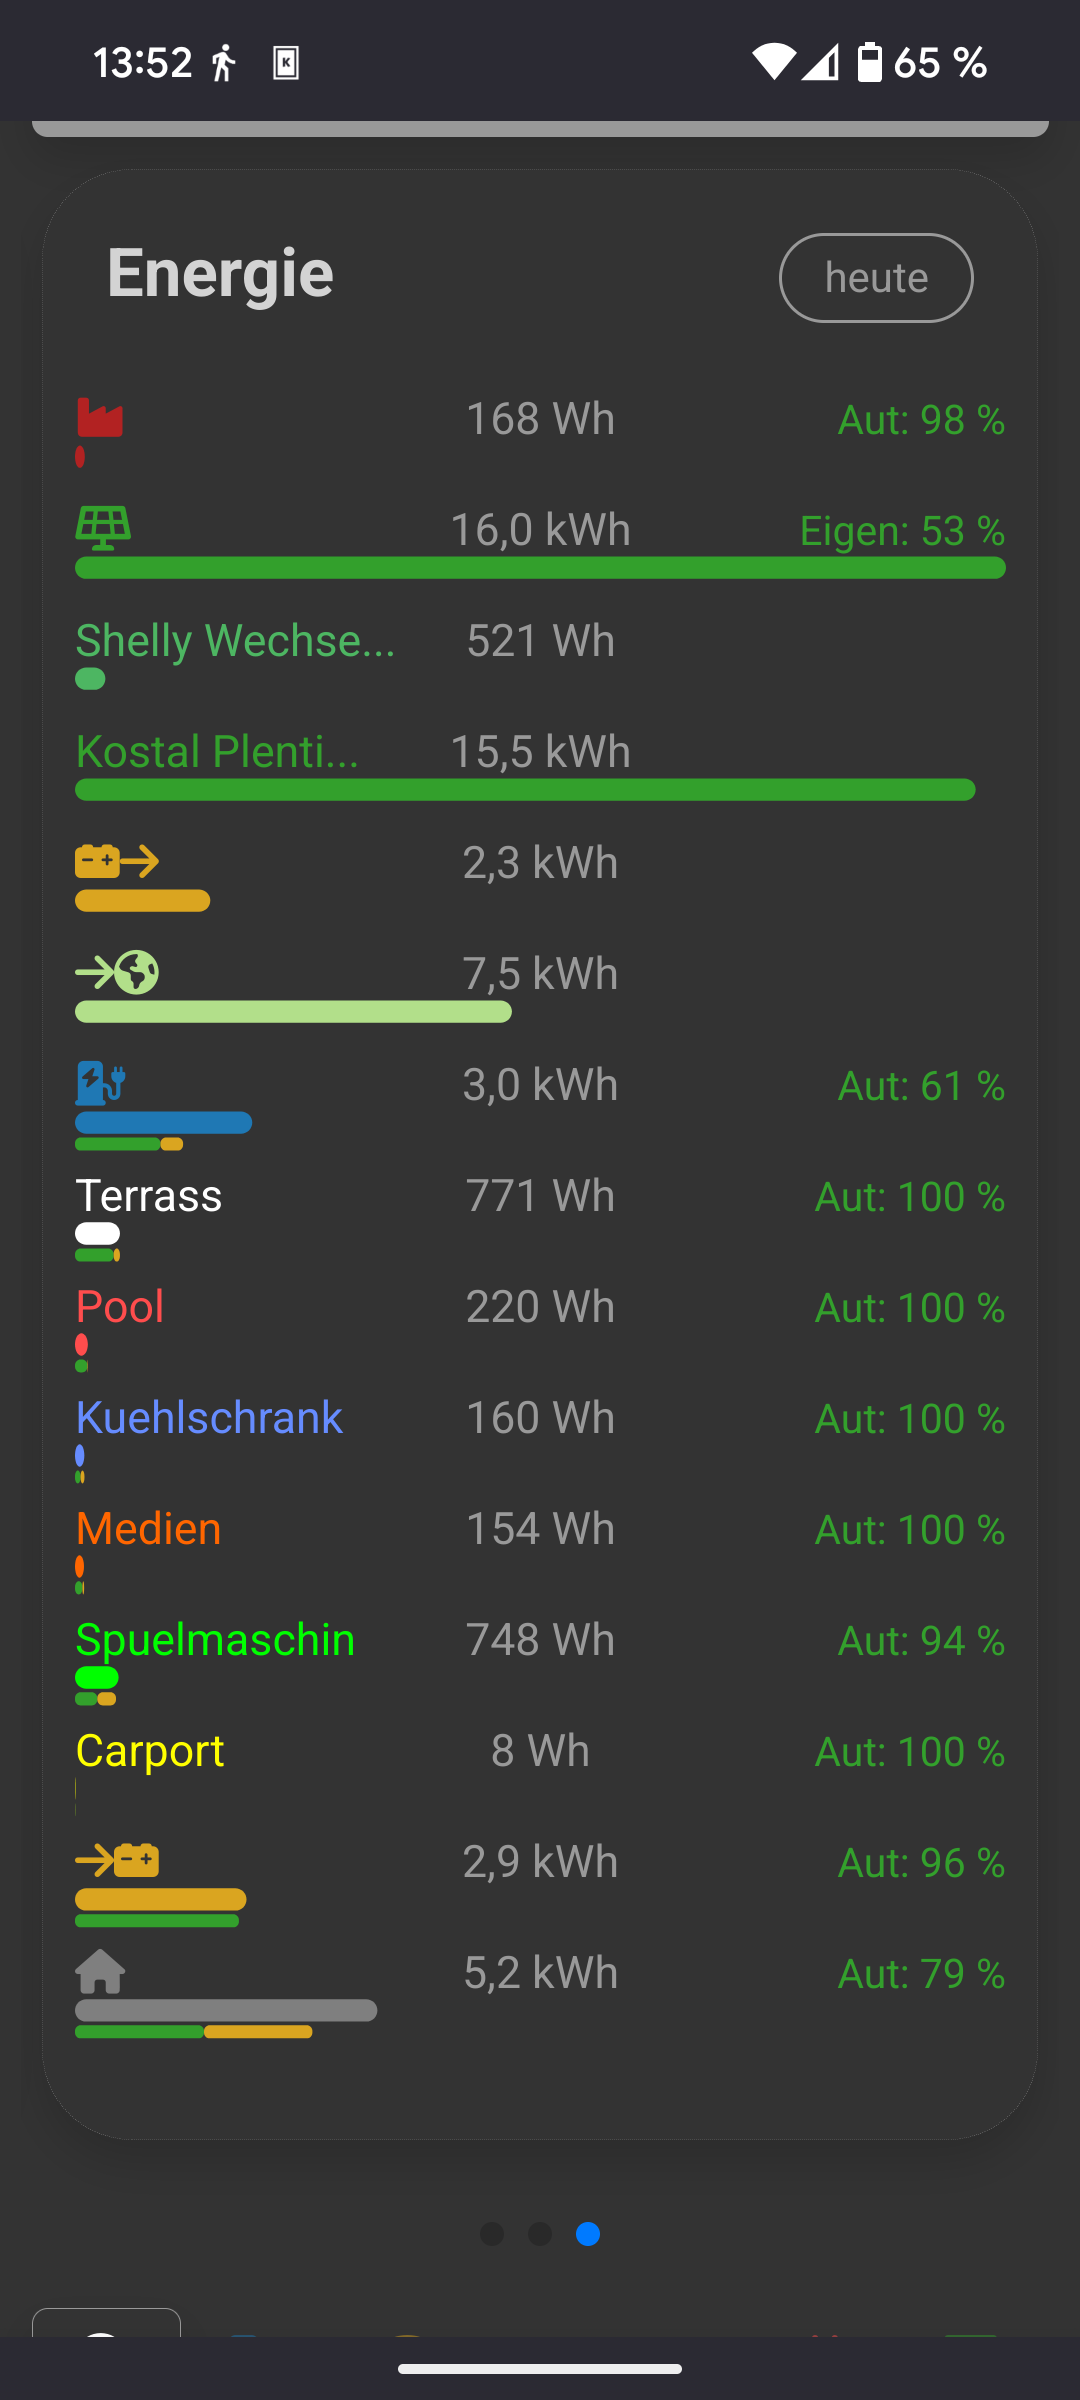Tap the battery charging arrow icon
1080x2400 pixels.
coord(117,1860)
